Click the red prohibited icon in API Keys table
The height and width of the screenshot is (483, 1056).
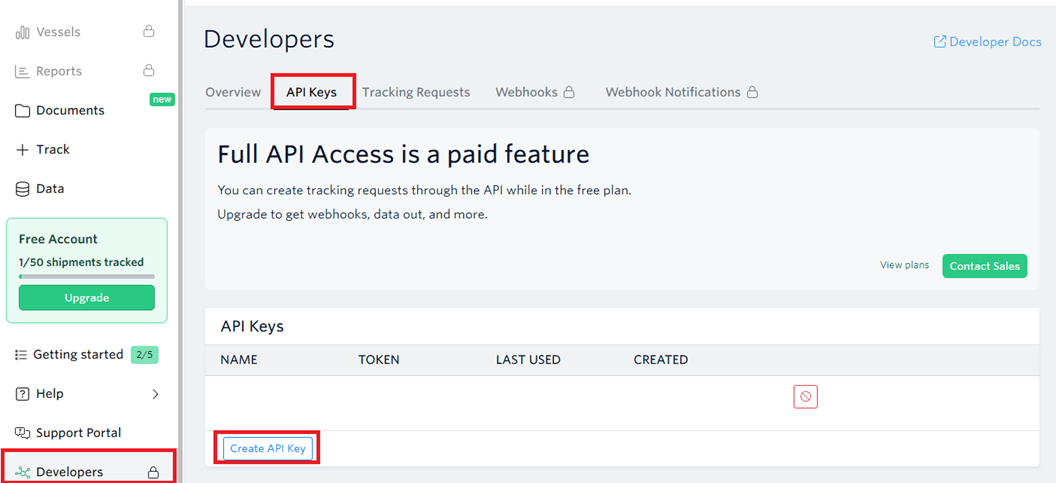805,397
